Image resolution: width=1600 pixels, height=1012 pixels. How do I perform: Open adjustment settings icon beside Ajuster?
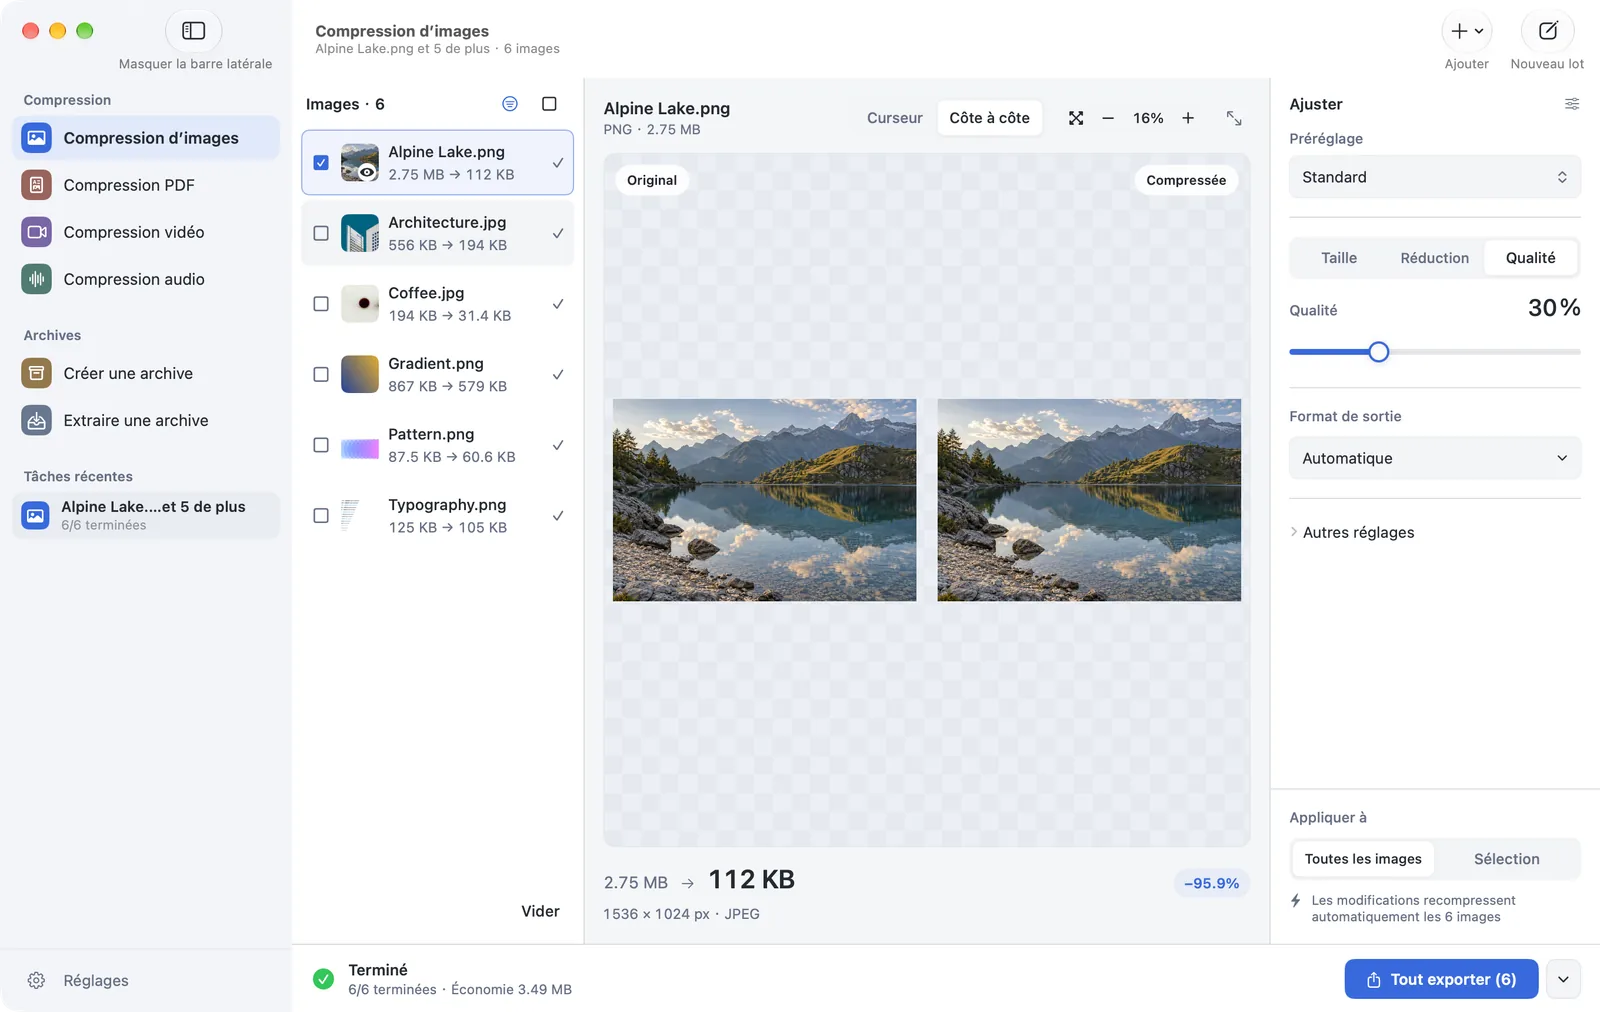coord(1572,104)
